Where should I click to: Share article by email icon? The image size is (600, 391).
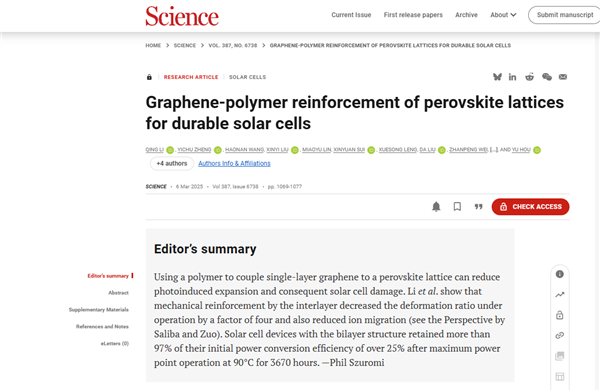[x=563, y=77]
